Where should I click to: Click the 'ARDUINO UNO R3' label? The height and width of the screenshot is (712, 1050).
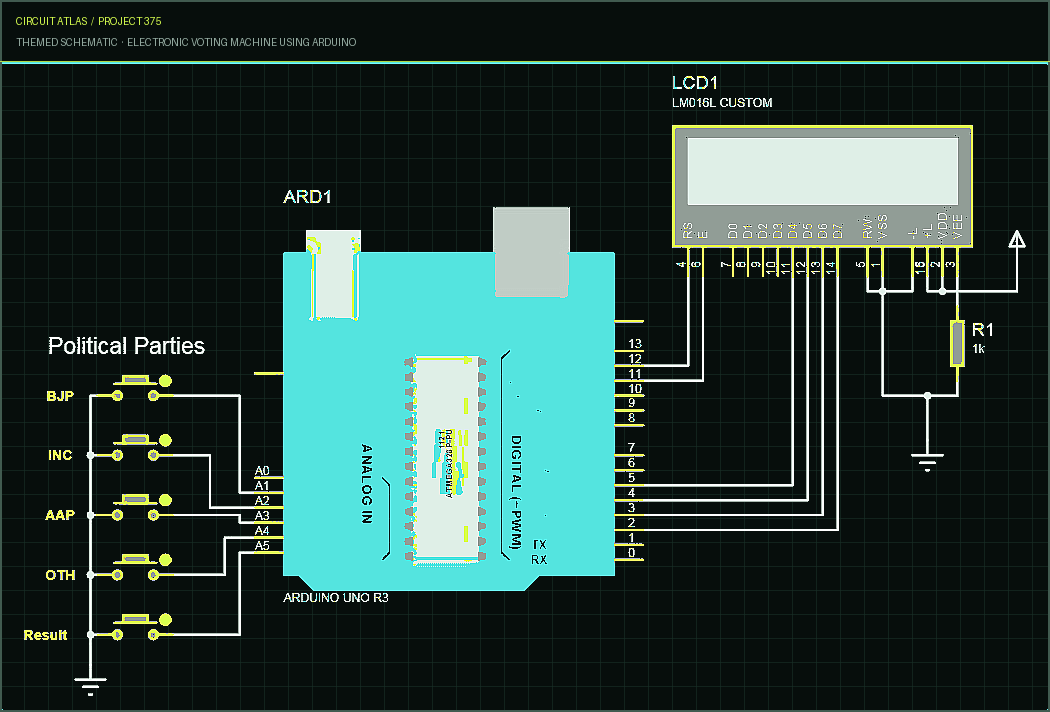click(336, 597)
